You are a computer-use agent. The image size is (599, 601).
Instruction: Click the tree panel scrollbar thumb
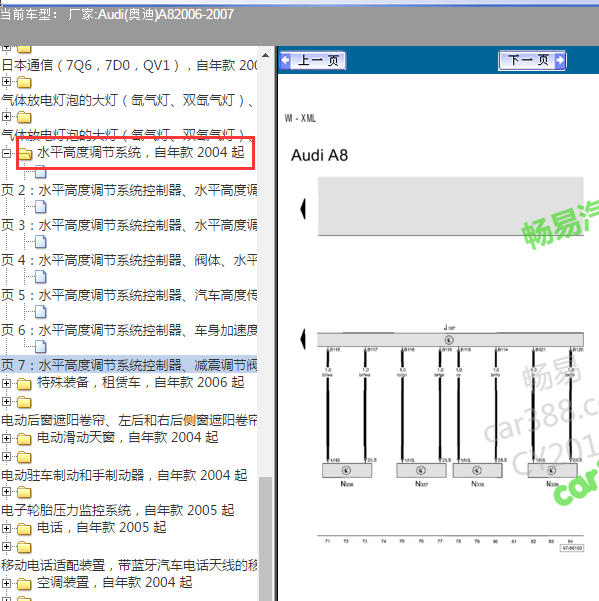coord(265,539)
